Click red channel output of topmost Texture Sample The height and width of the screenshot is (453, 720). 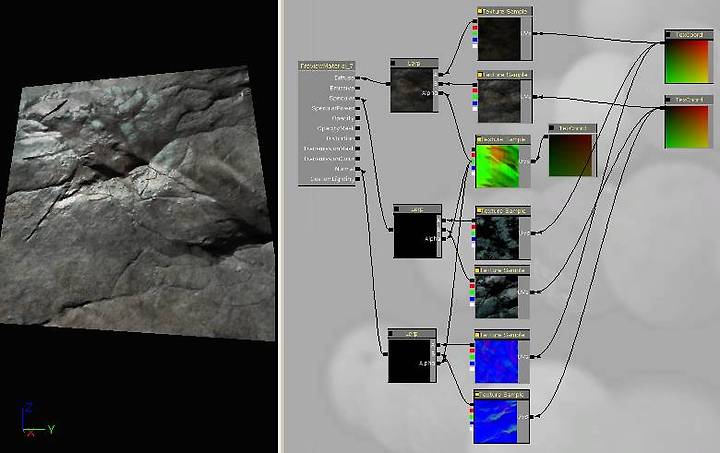[x=475, y=28]
